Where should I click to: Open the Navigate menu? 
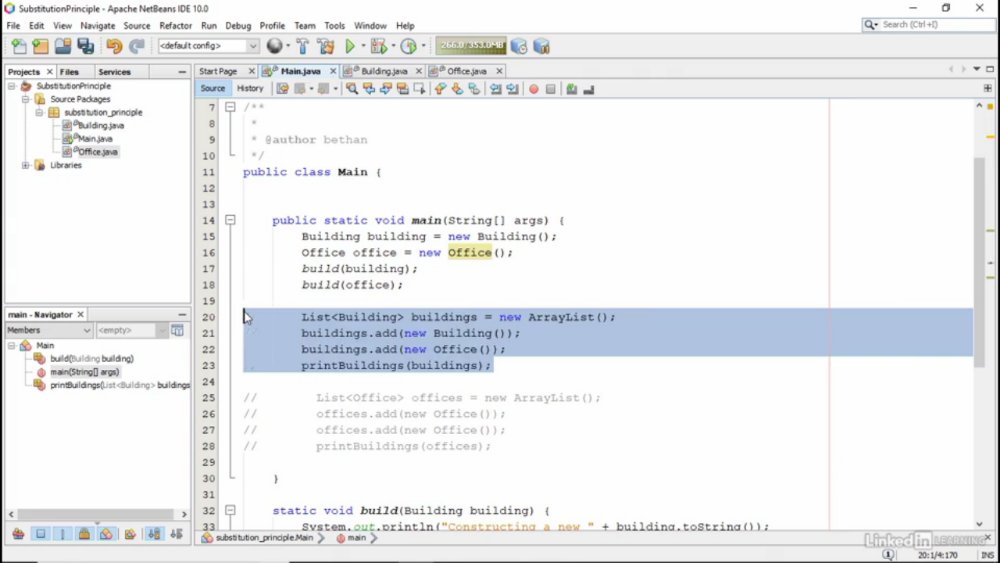pyautogui.click(x=98, y=26)
